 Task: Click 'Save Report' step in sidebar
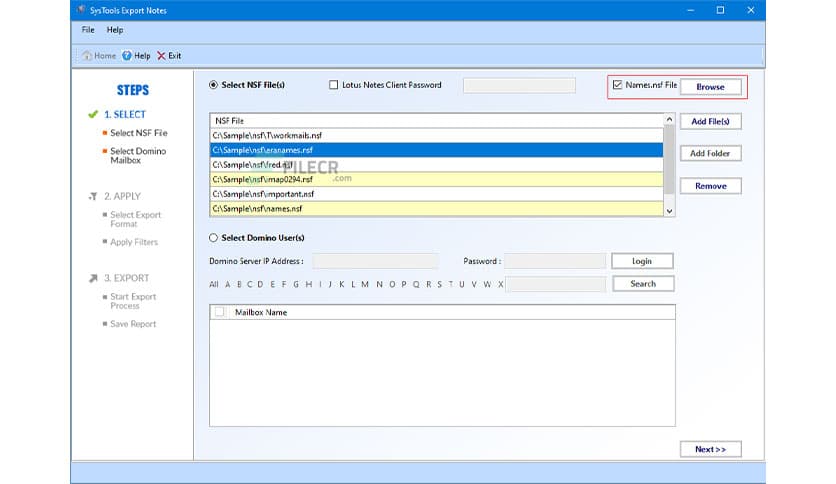pyautogui.click(x=133, y=324)
